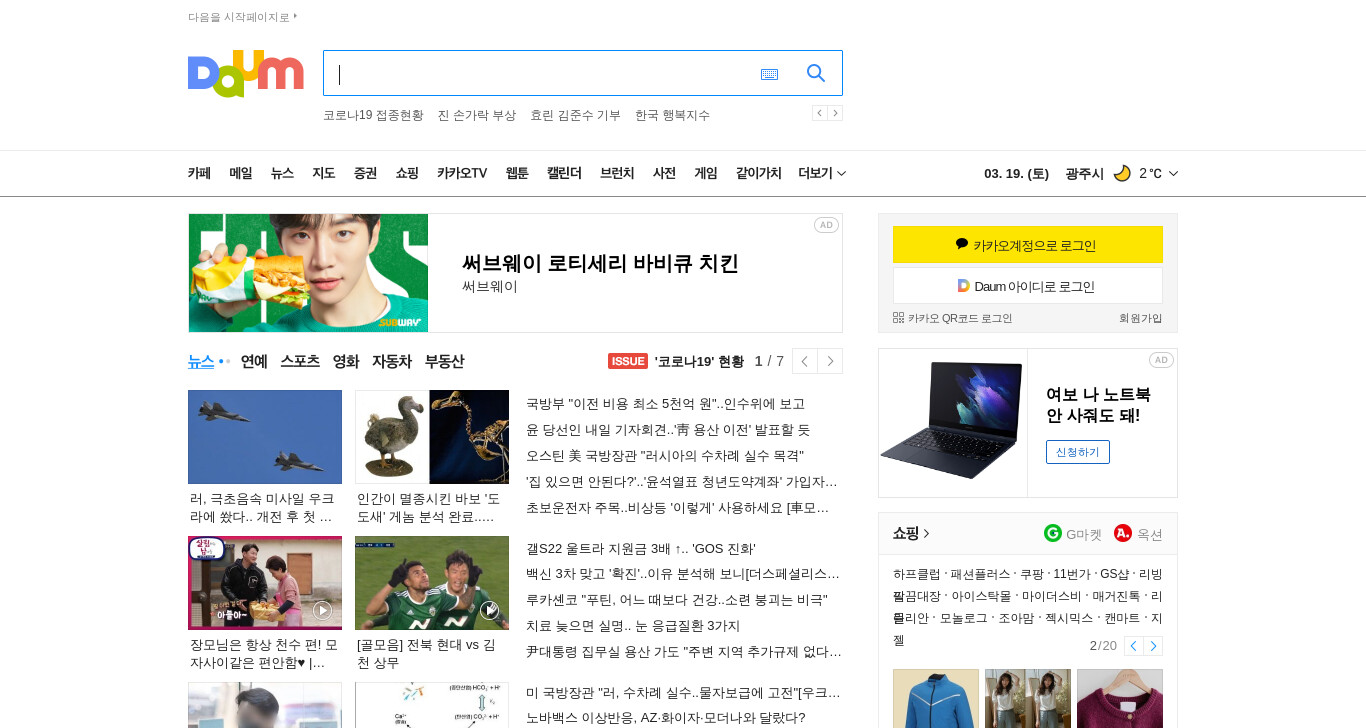
Task: Open headline 국방부 "이전 비용 최소 5천억 원"
Action: (665, 404)
